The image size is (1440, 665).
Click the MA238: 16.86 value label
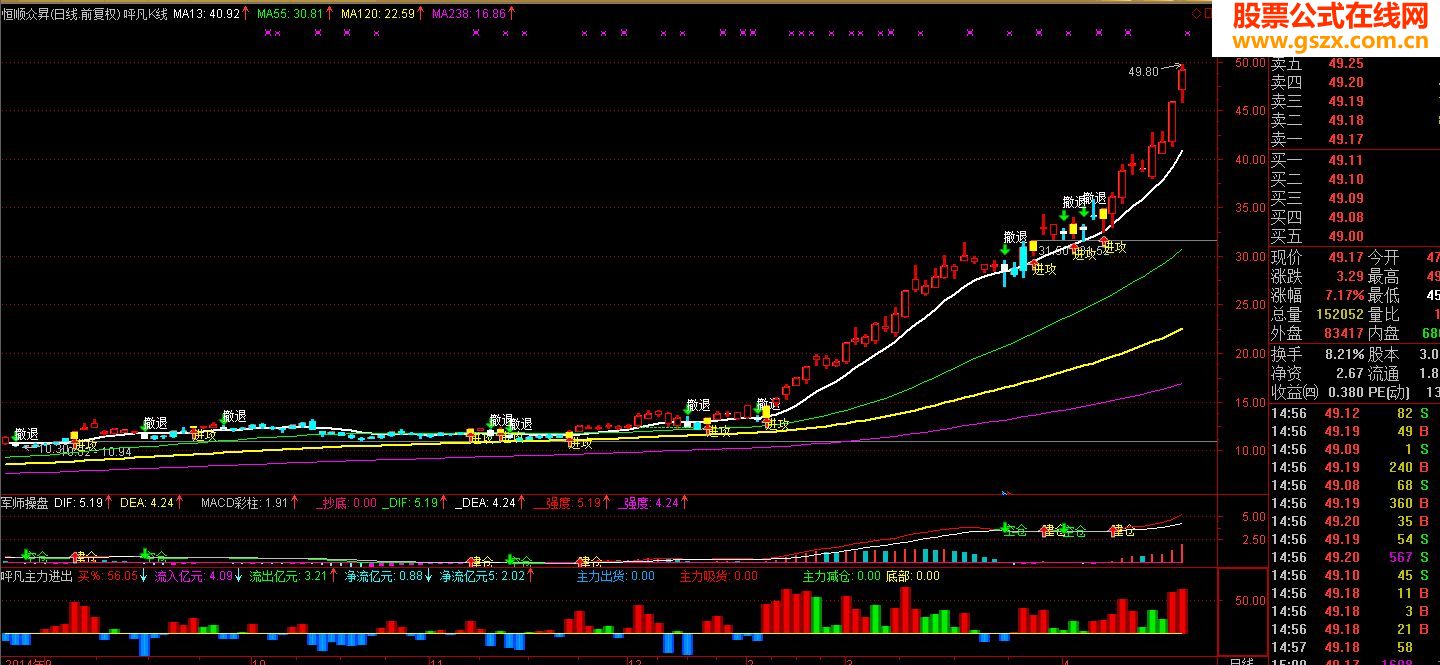[x=469, y=14]
